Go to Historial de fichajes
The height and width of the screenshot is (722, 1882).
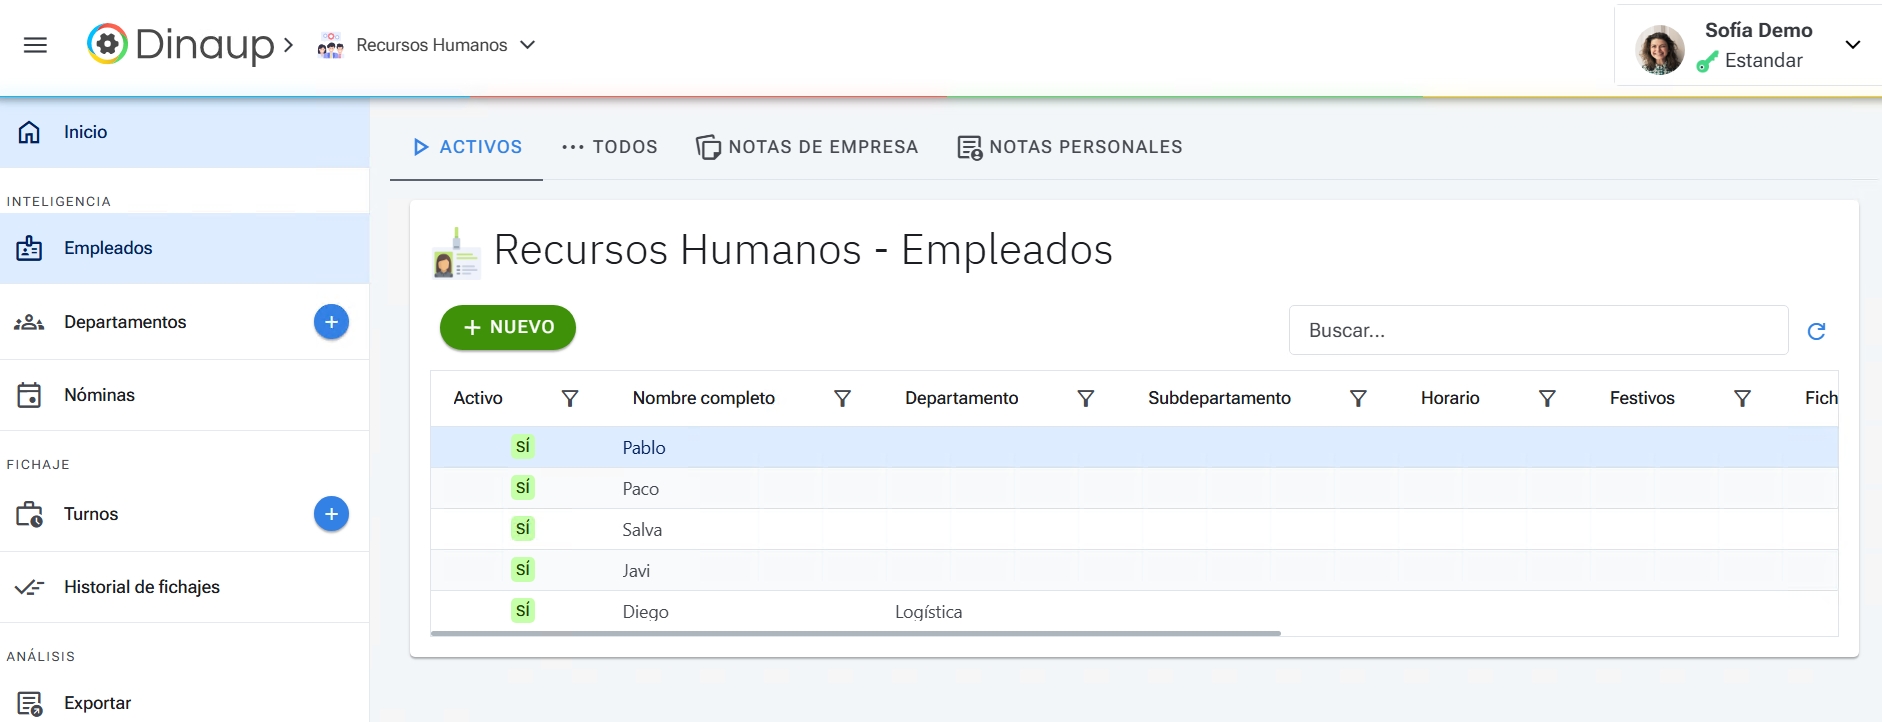[141, 587]
